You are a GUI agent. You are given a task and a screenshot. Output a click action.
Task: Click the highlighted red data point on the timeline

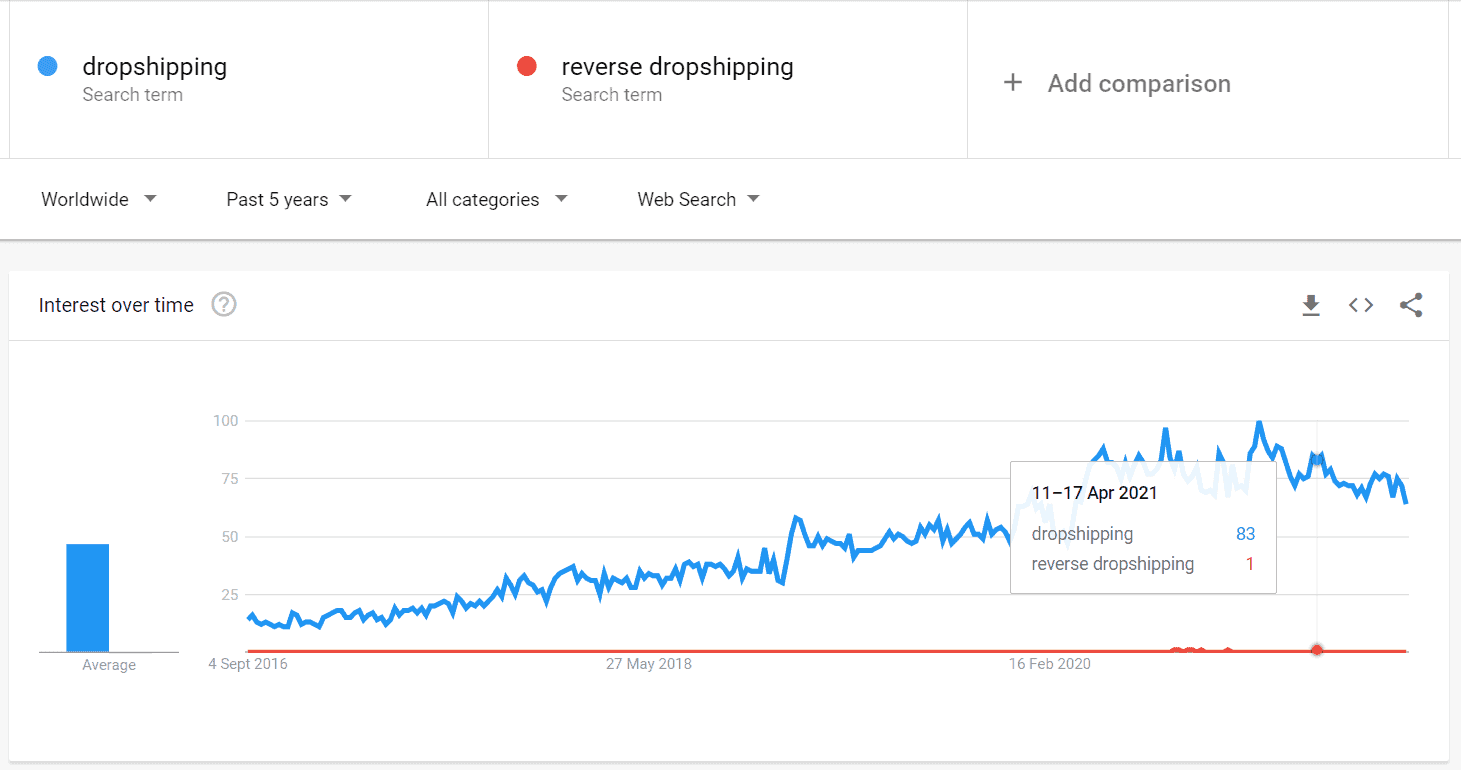pyautogui.click(x=1317, y=649)
